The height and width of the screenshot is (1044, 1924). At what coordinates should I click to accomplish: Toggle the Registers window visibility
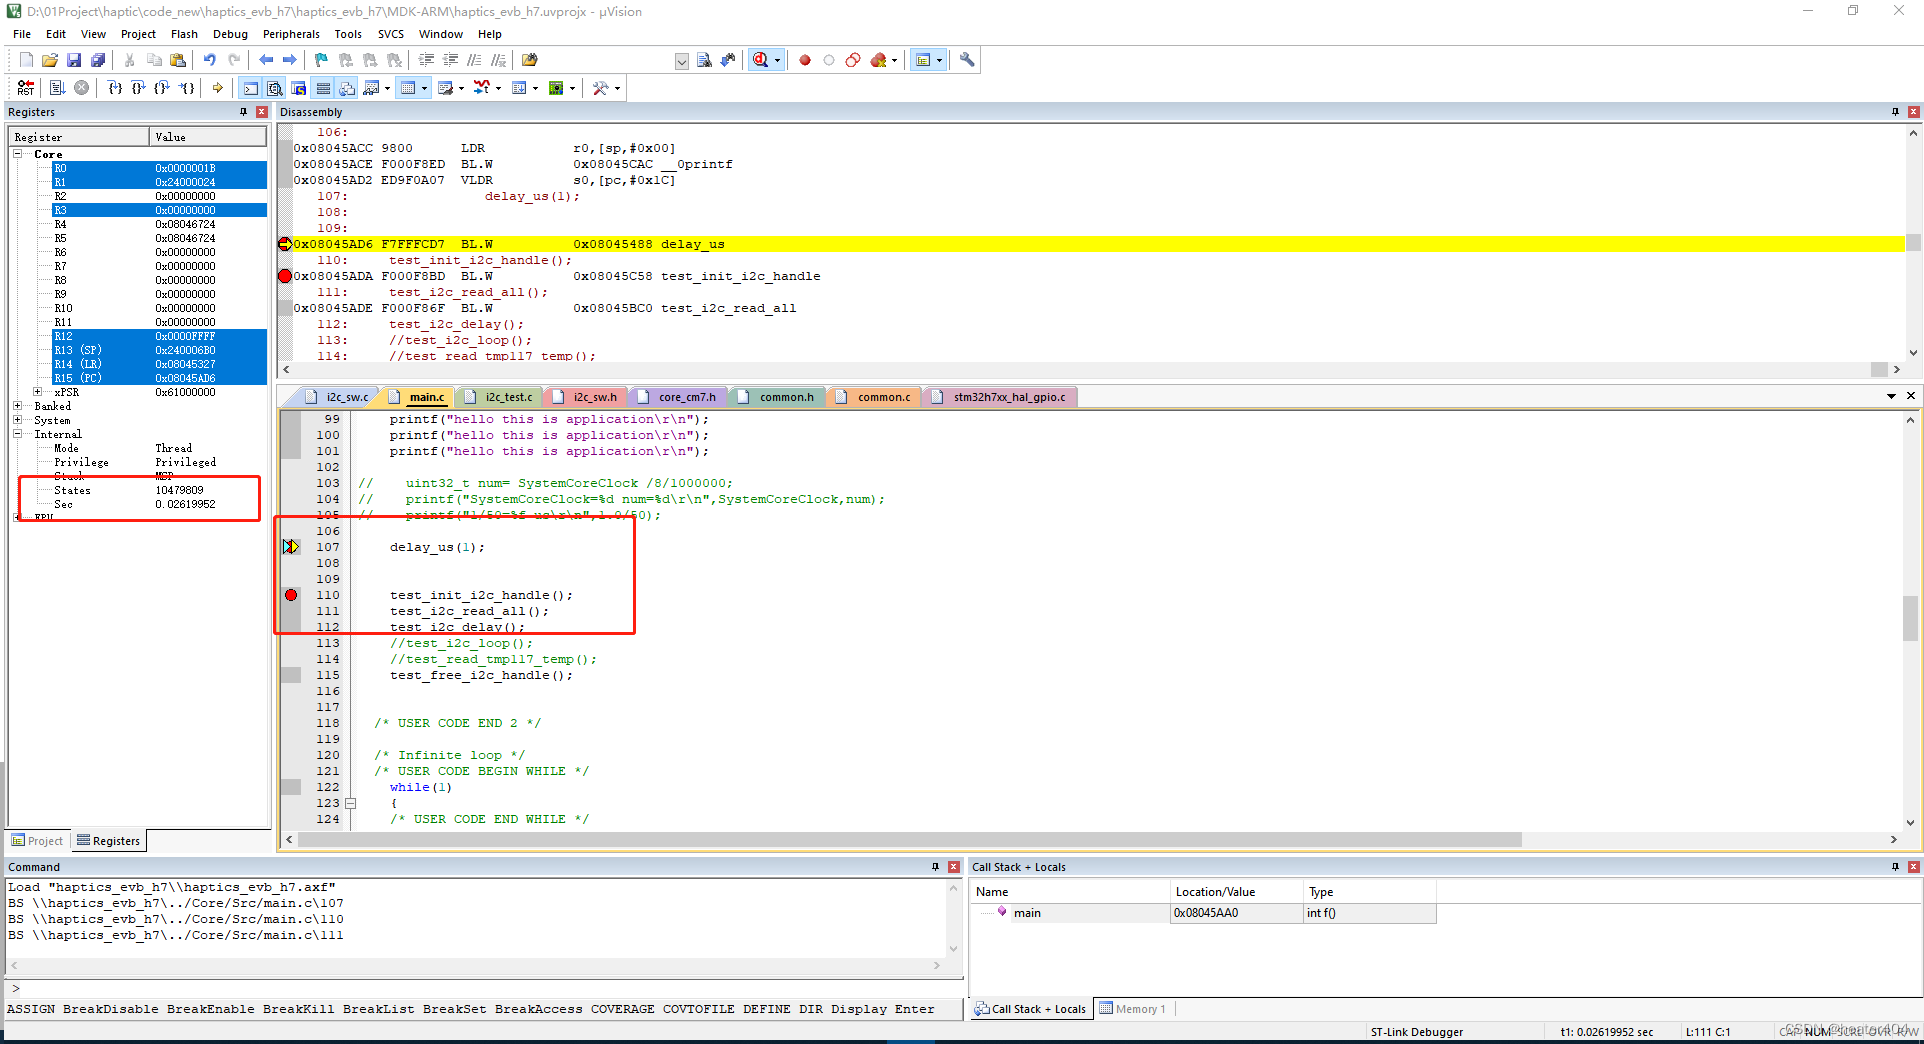pos(322,88)
